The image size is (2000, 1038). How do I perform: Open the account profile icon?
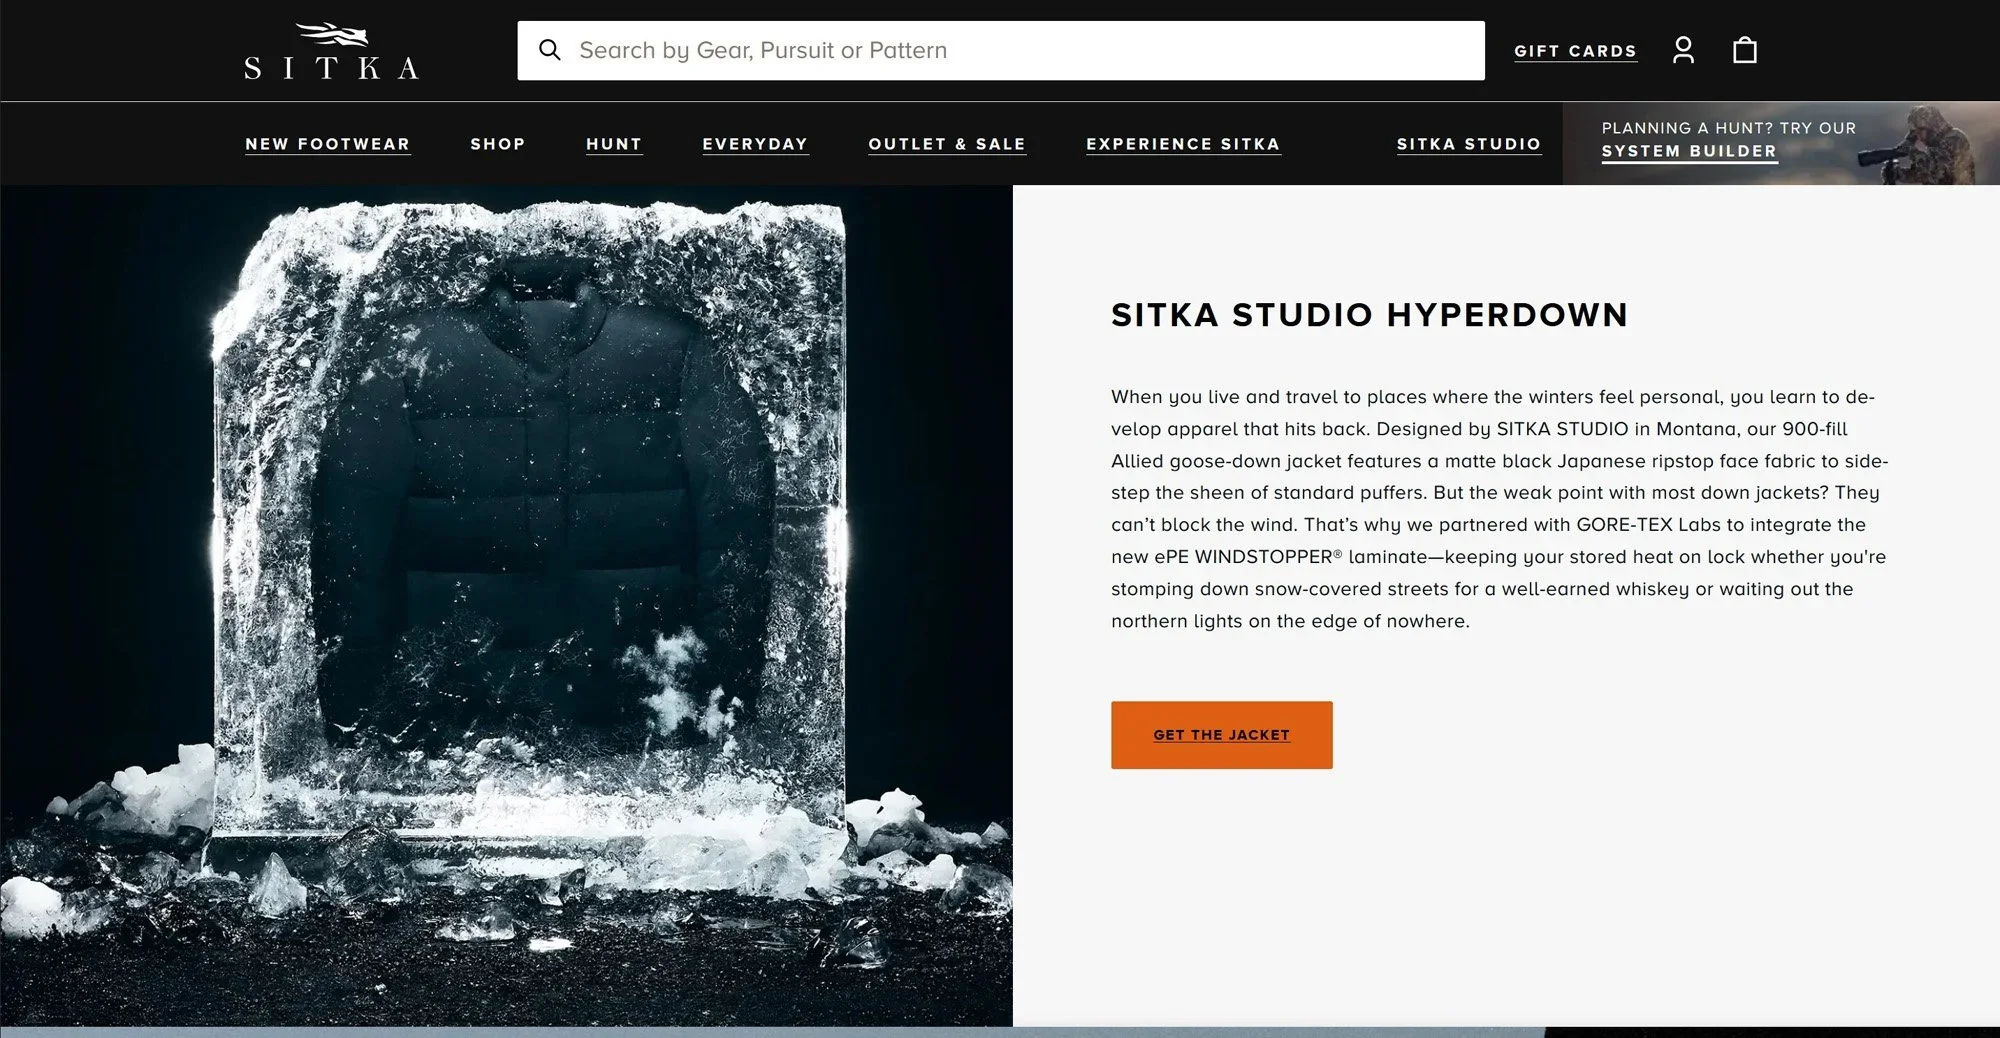pyautogui.click(x=1683, y=50)
